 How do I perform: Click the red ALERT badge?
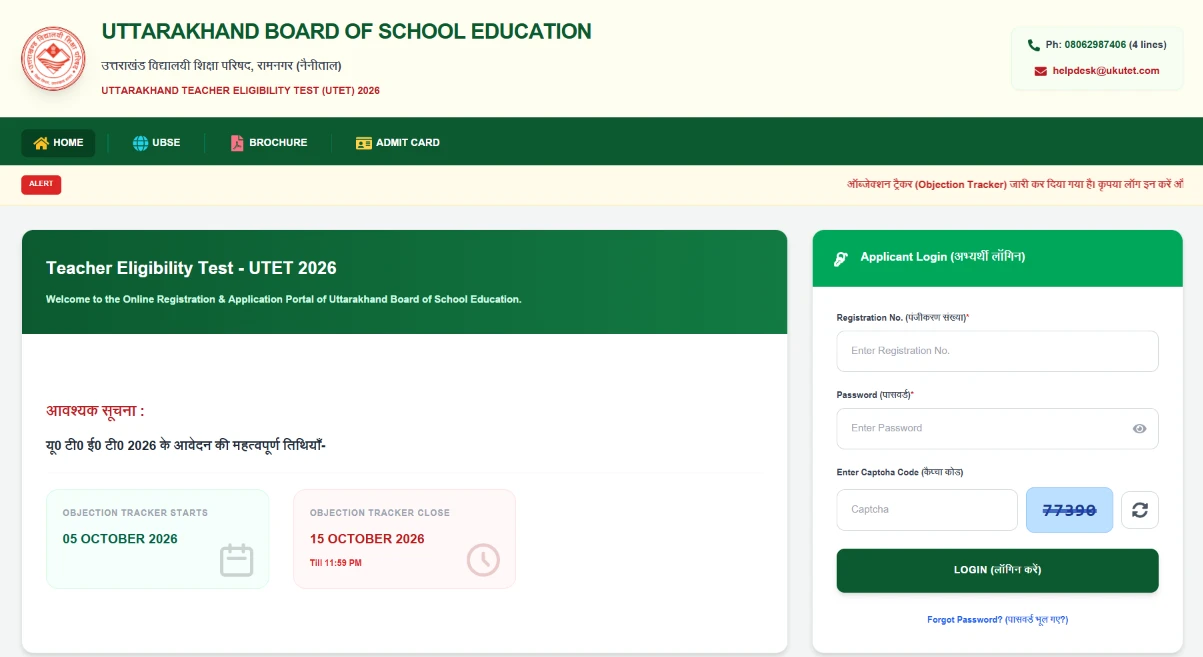coord(41,184)
